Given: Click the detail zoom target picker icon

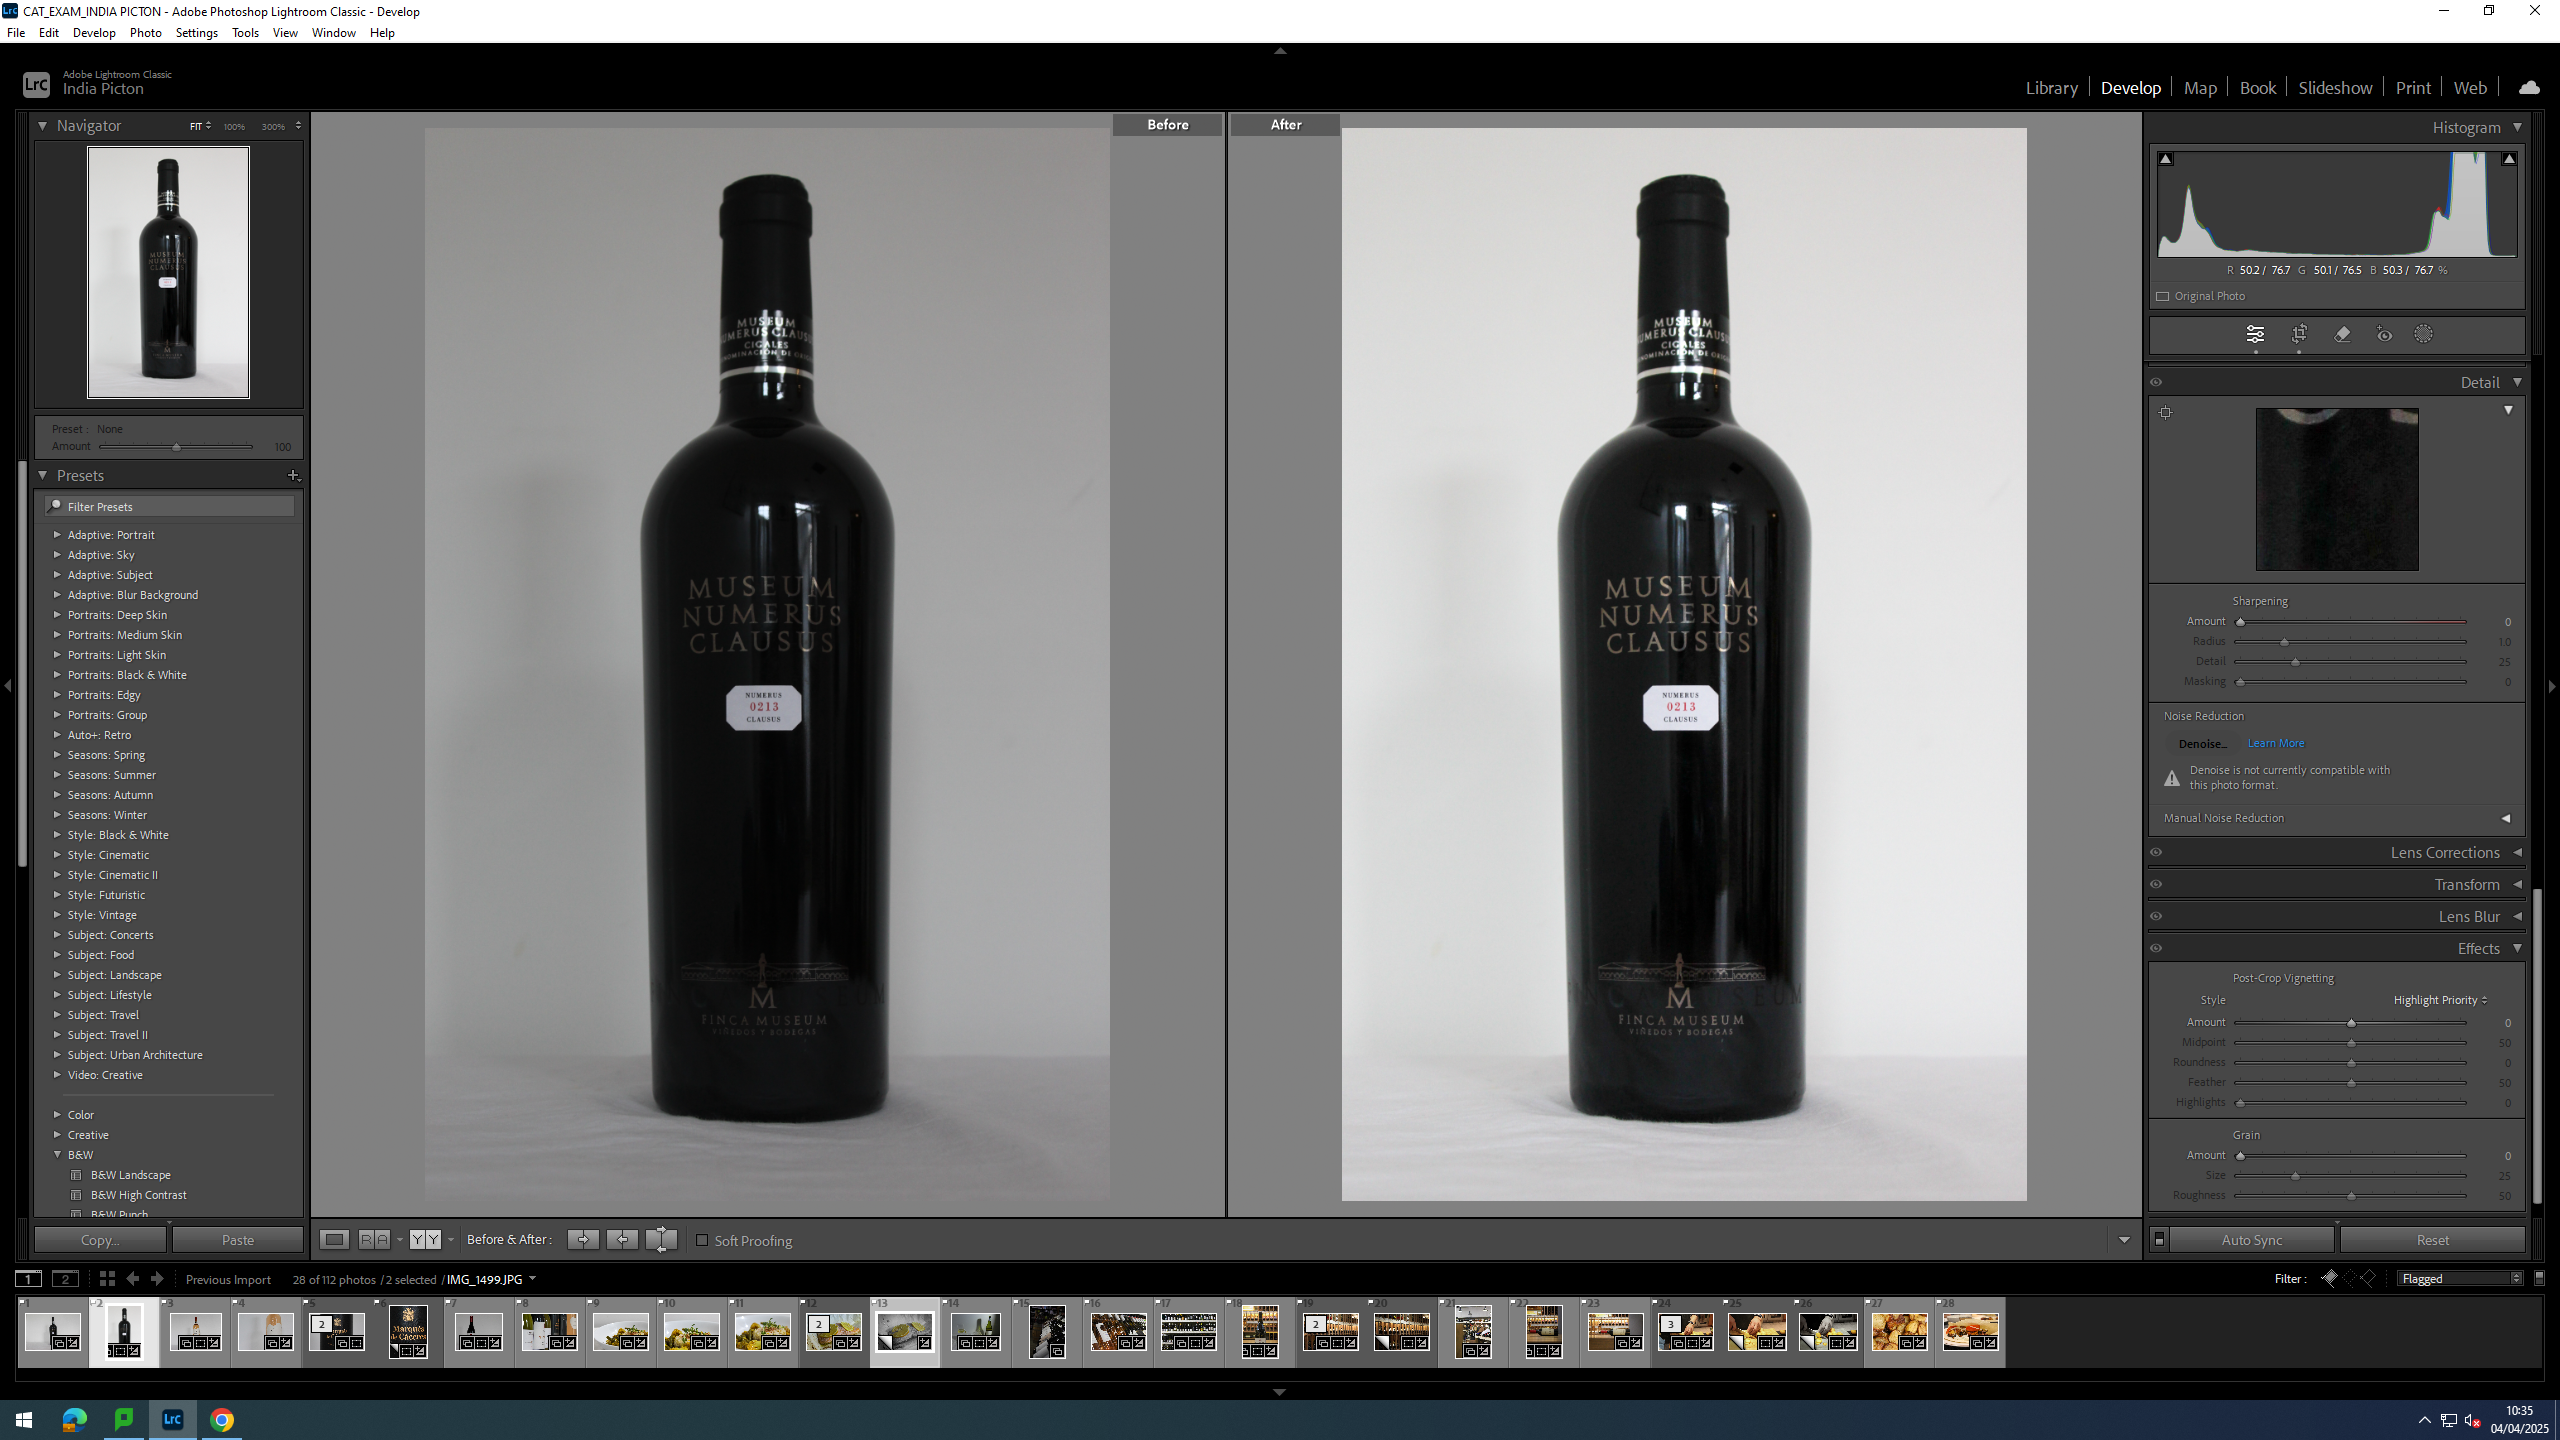Looking at the screenshot, I should 2165,412.
